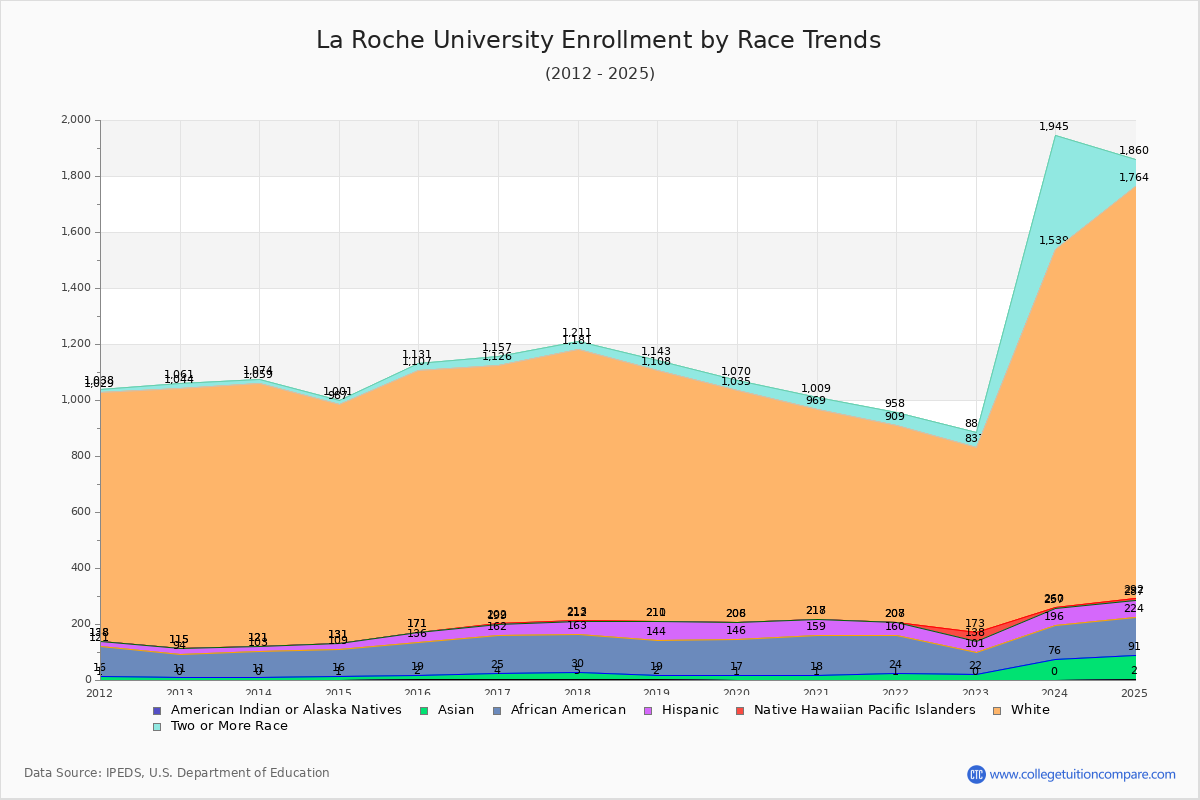Click the 1,200 y-axis label

click(76, 344)
